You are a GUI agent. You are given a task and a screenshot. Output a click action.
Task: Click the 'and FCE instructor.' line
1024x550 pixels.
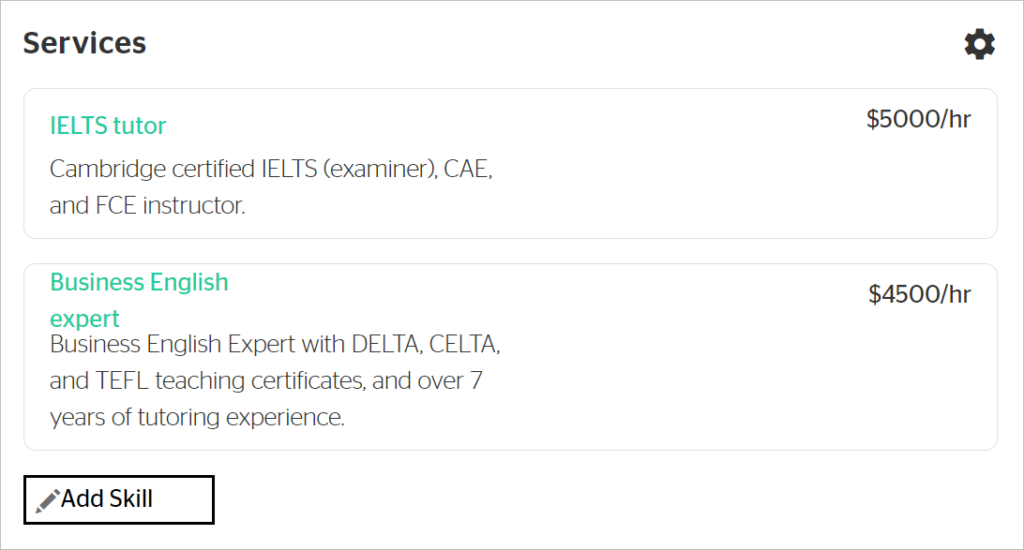point(148,206)
